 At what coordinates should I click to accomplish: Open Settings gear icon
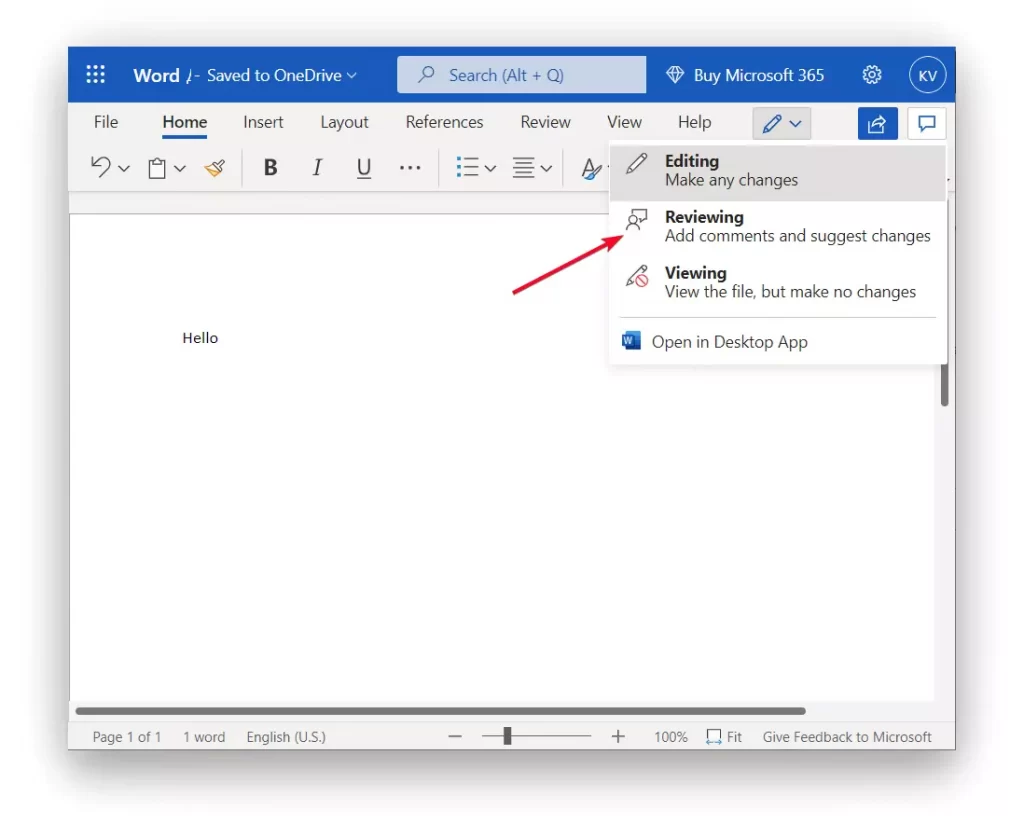click(x=872, y=75)
